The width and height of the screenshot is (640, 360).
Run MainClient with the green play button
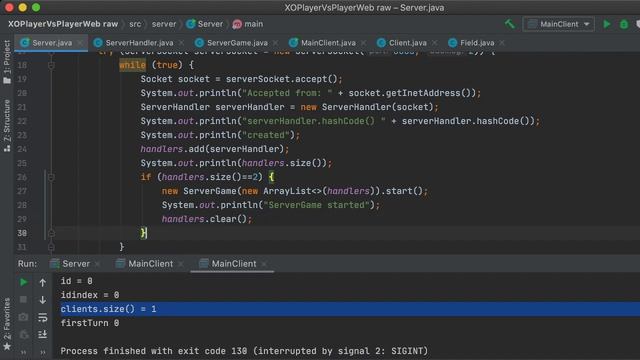point(607,24)
